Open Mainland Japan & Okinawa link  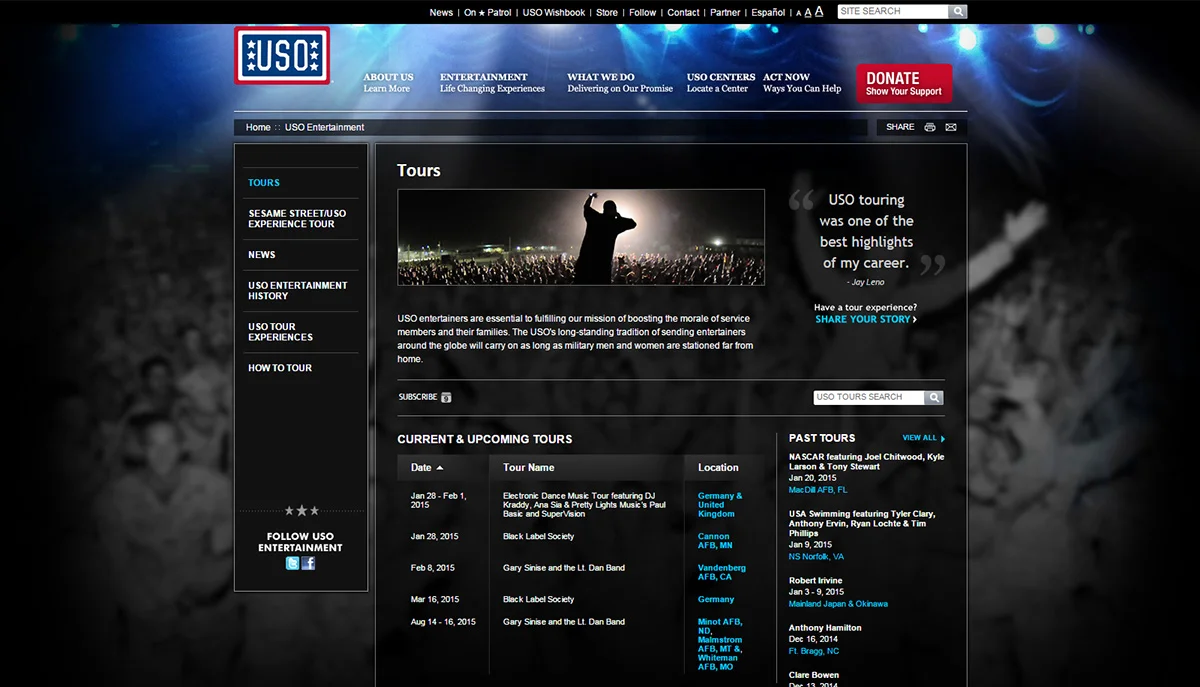tap(838, 604)
